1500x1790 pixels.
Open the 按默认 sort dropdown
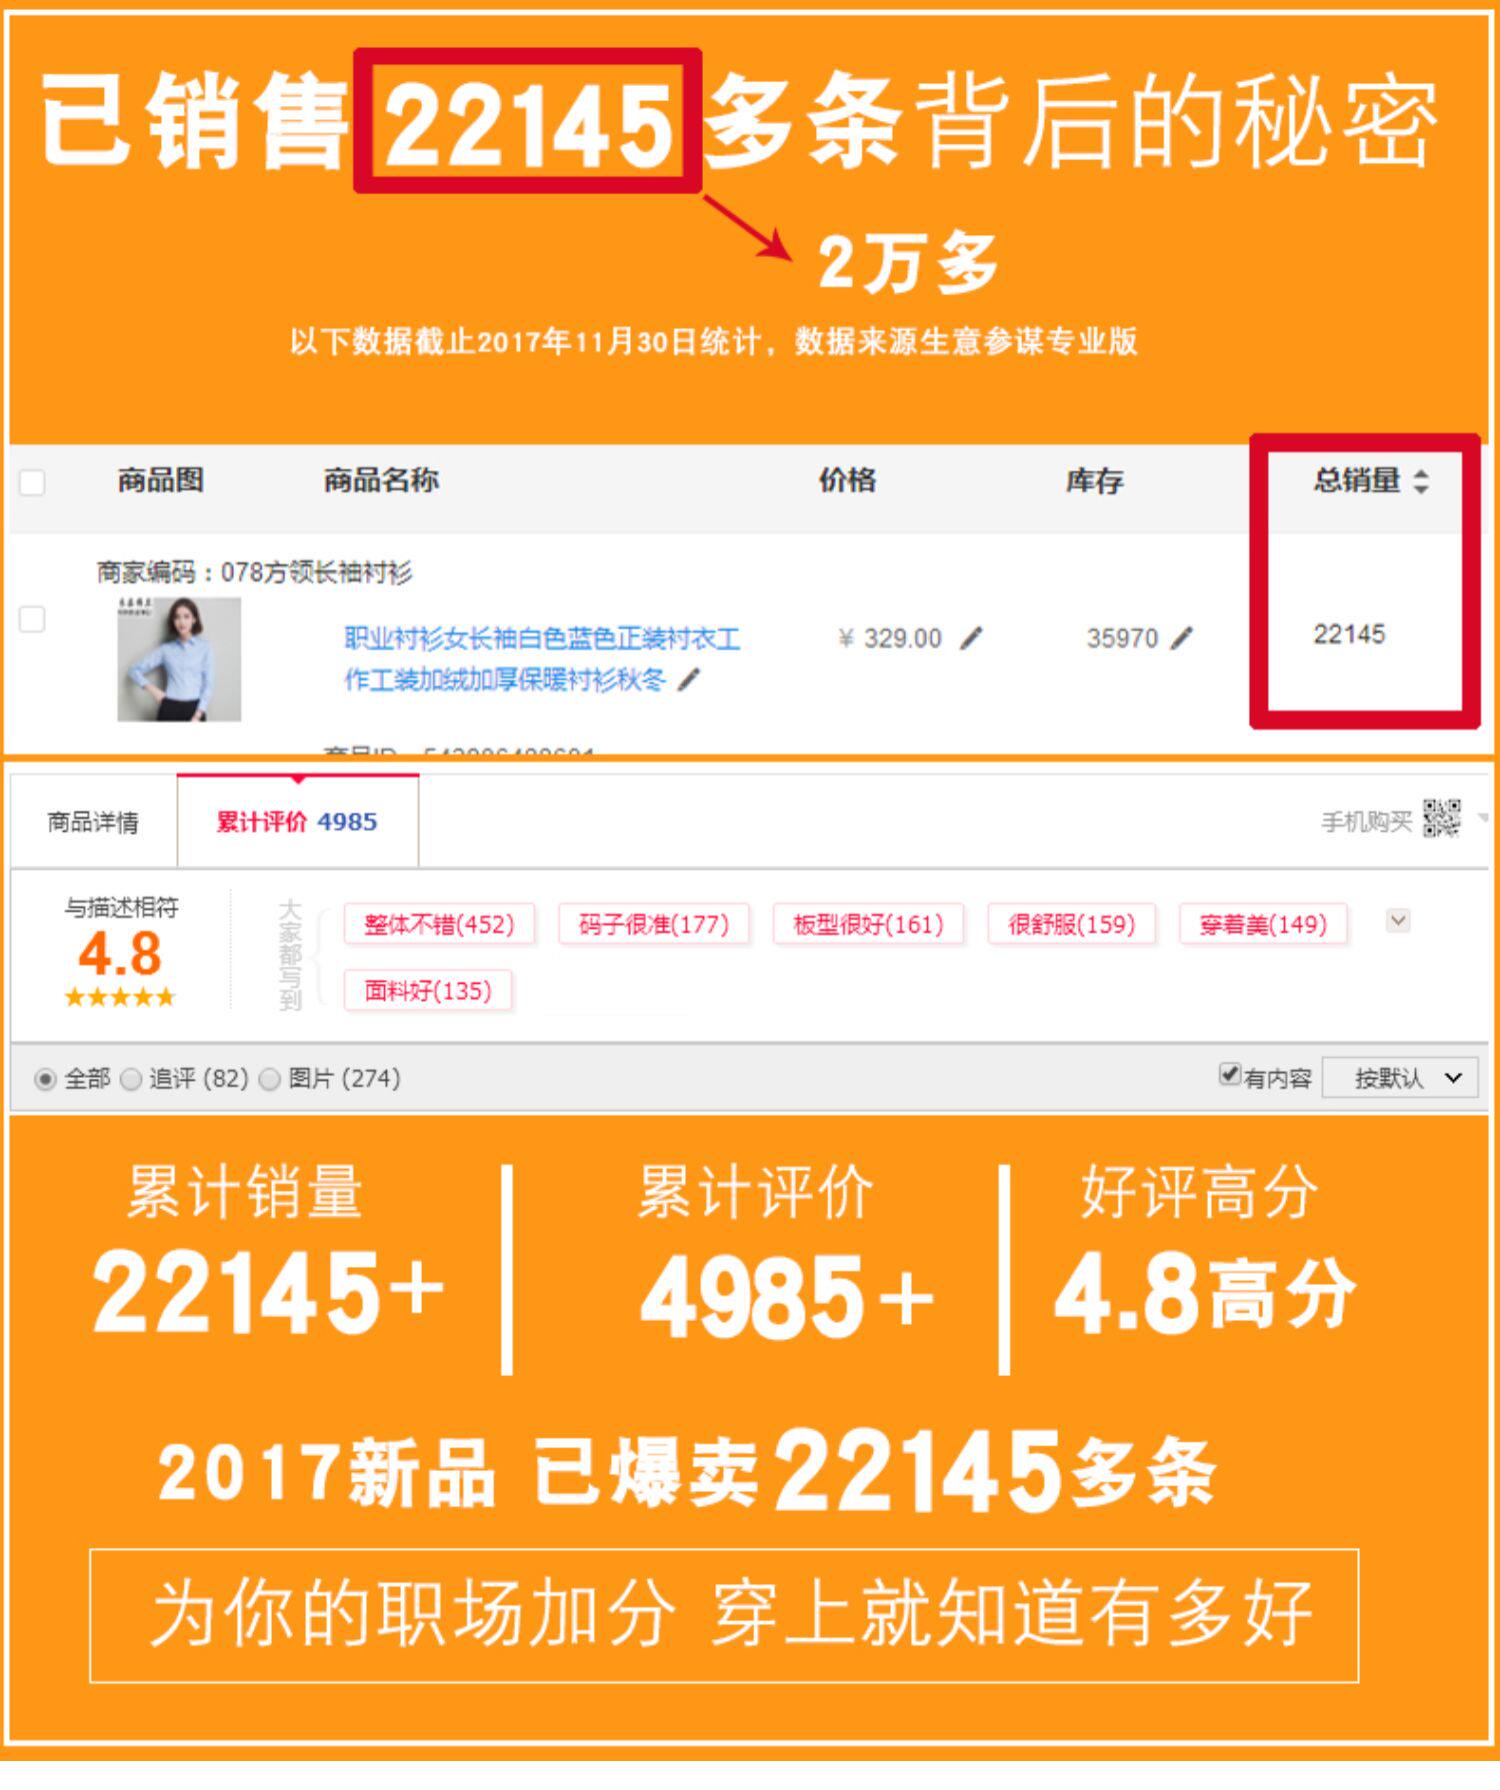click(1400, 1078)
